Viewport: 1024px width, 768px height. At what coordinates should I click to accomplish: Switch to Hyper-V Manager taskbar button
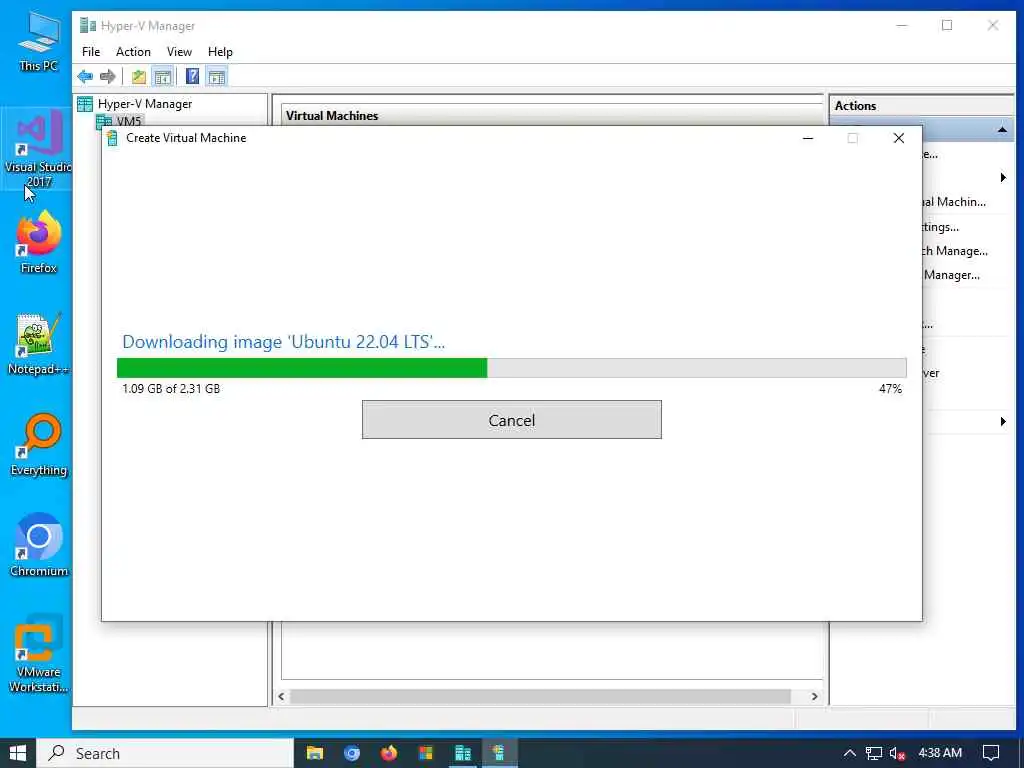click(463, 753)
